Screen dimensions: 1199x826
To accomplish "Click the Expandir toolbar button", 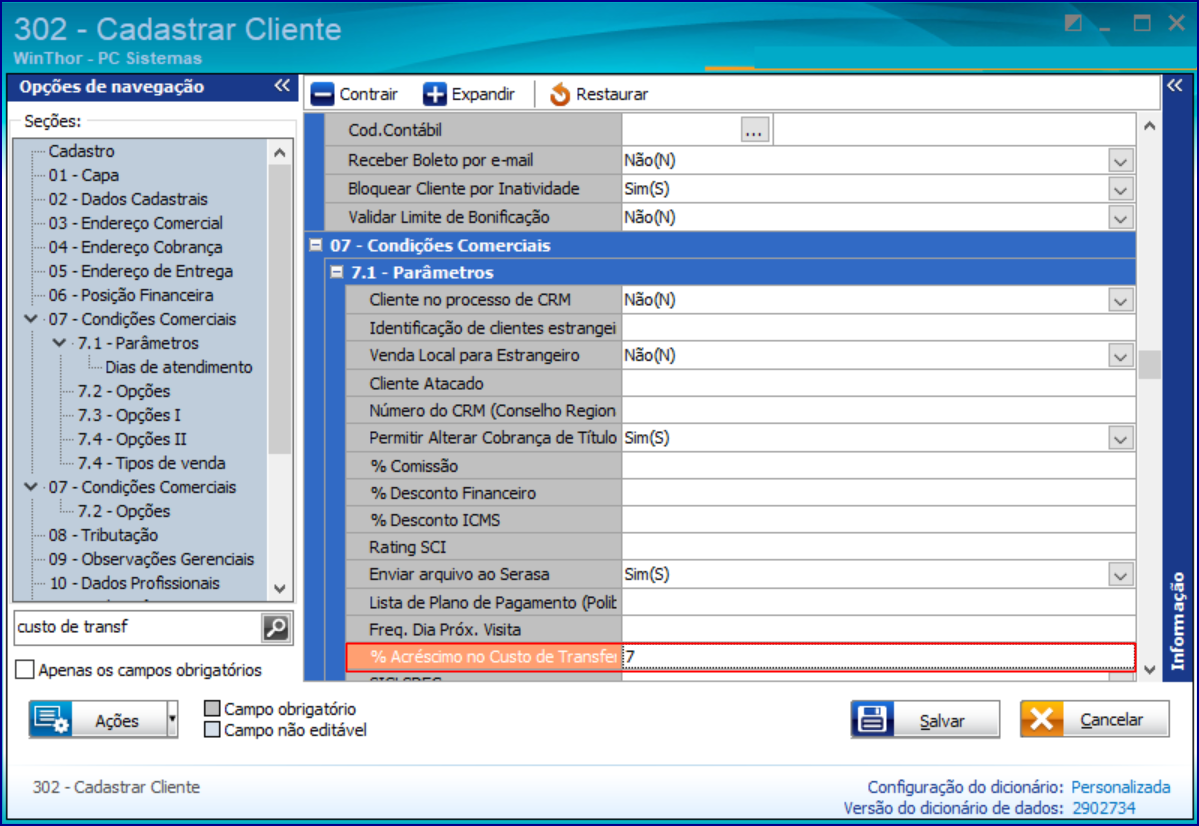I will pyautogui.click(x=470, y=95).
